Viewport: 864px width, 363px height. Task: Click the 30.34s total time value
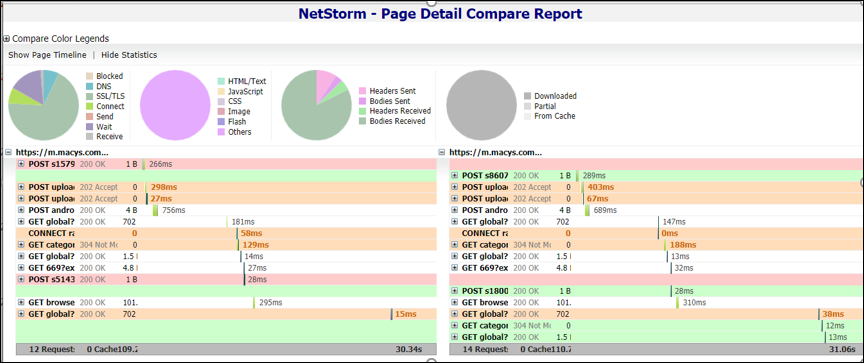pos(408,349)
